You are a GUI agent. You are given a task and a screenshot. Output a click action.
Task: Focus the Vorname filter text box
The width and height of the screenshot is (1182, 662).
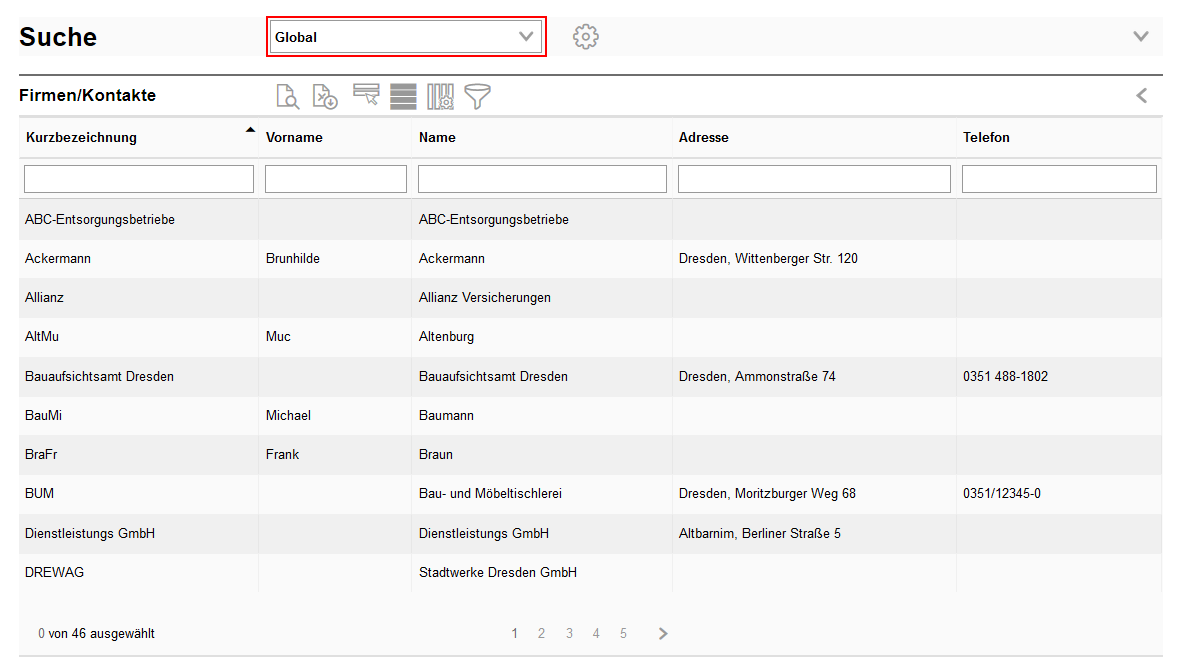[x=336, y=179]
